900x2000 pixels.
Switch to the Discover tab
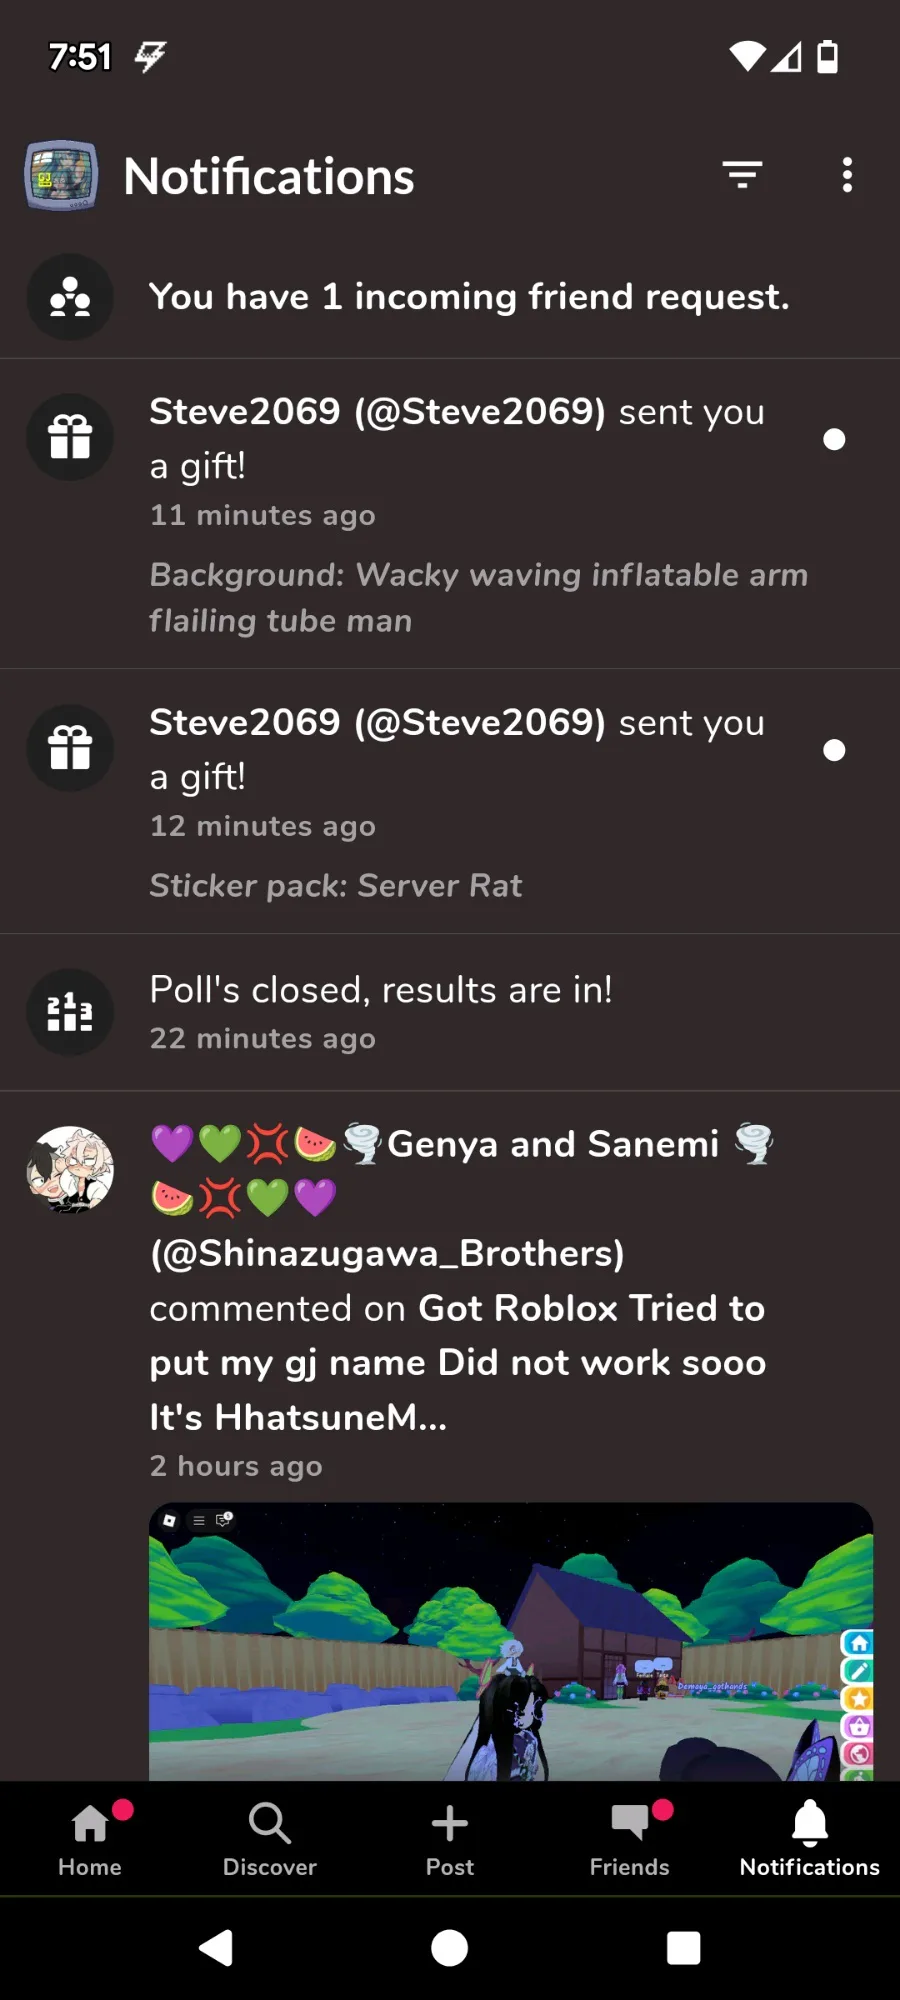point(270,1838)
